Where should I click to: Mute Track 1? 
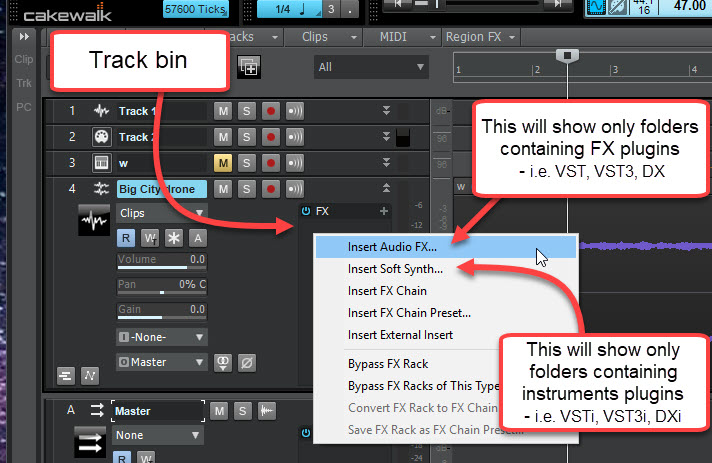[x=223, y=111]
